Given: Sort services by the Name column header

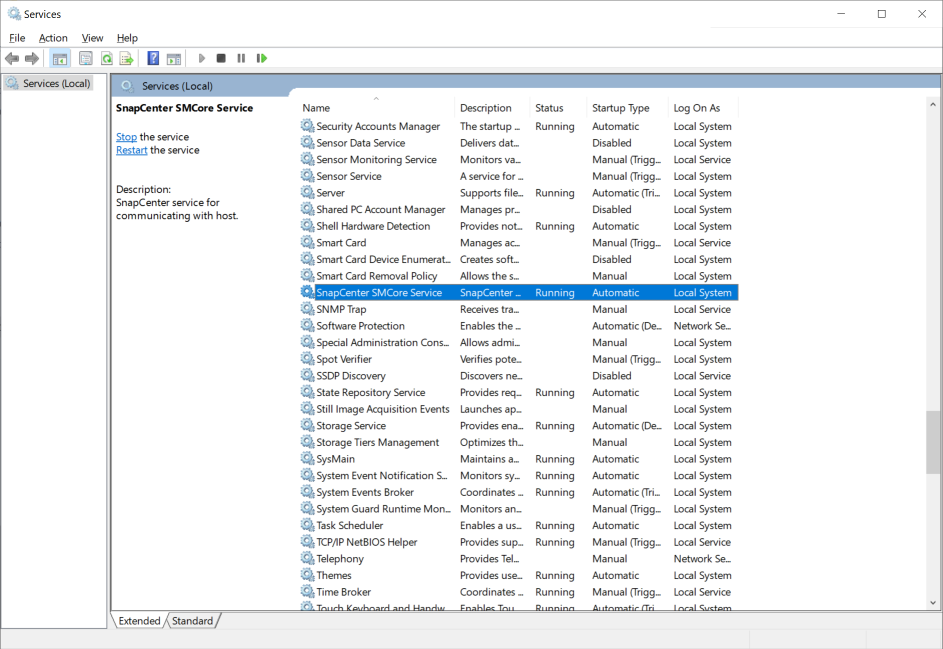Looking at the screenshot, I should coord(316,108).
